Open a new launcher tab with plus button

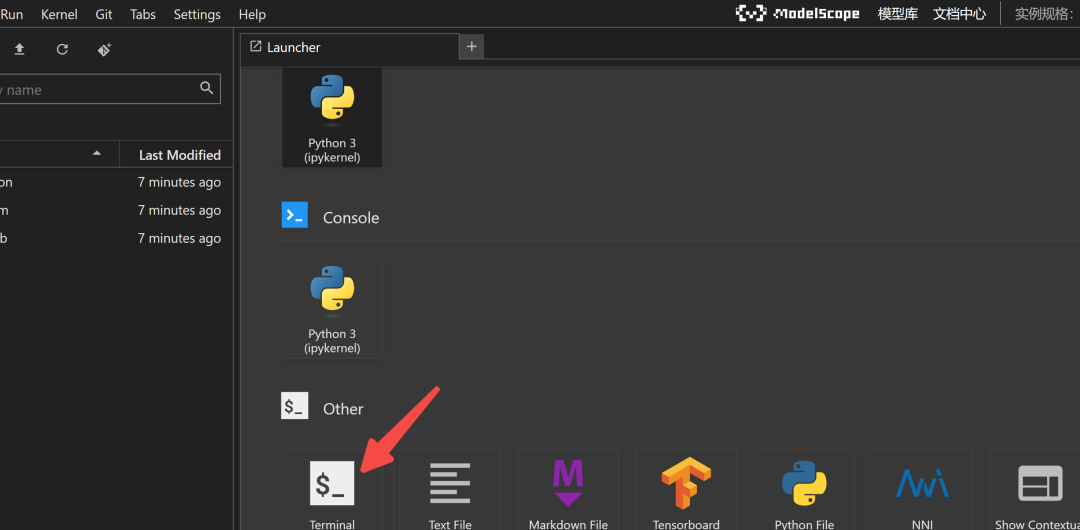click(x=472, y=47)
